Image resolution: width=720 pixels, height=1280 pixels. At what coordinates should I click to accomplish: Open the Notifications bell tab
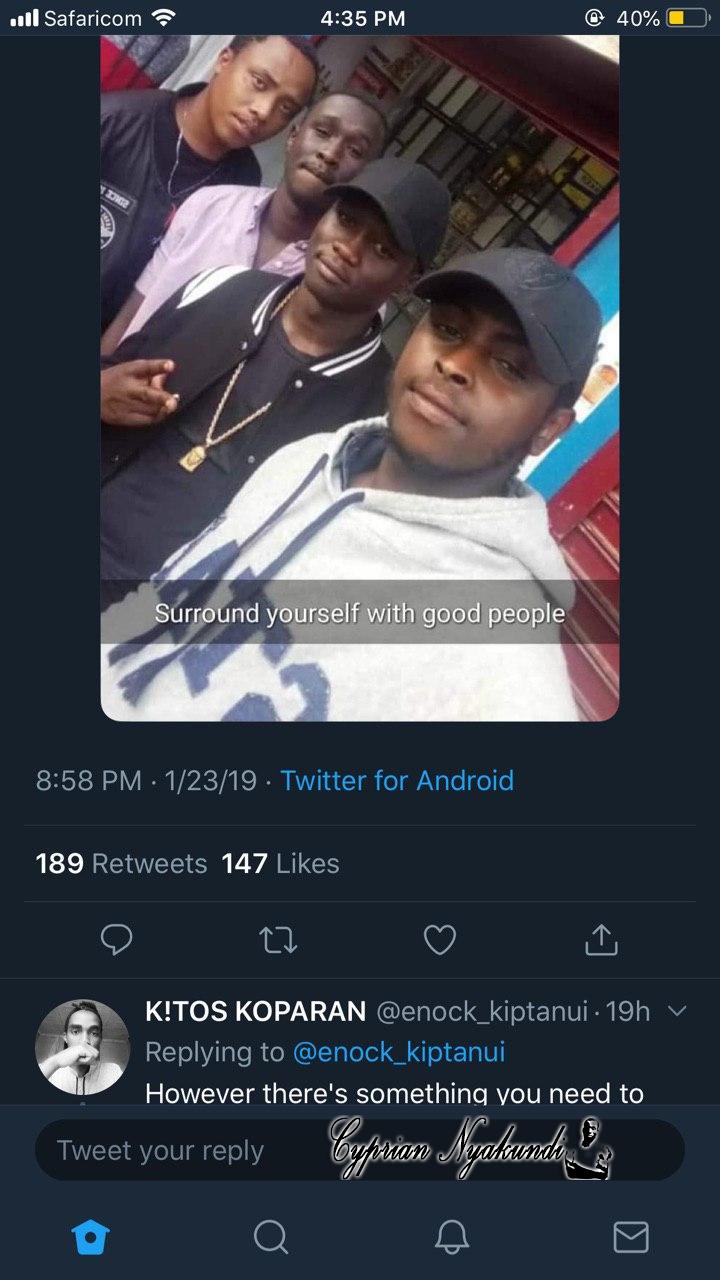452,1238
